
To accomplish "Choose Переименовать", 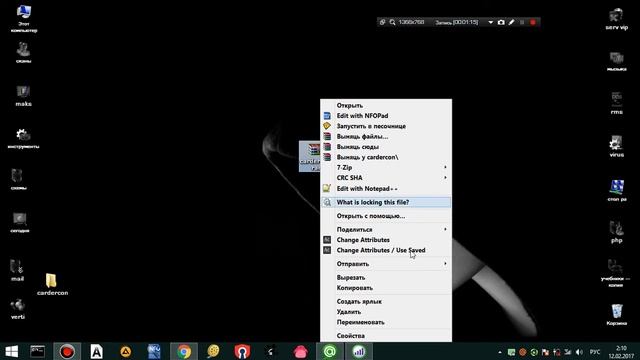I will click(x=386, y=322).
